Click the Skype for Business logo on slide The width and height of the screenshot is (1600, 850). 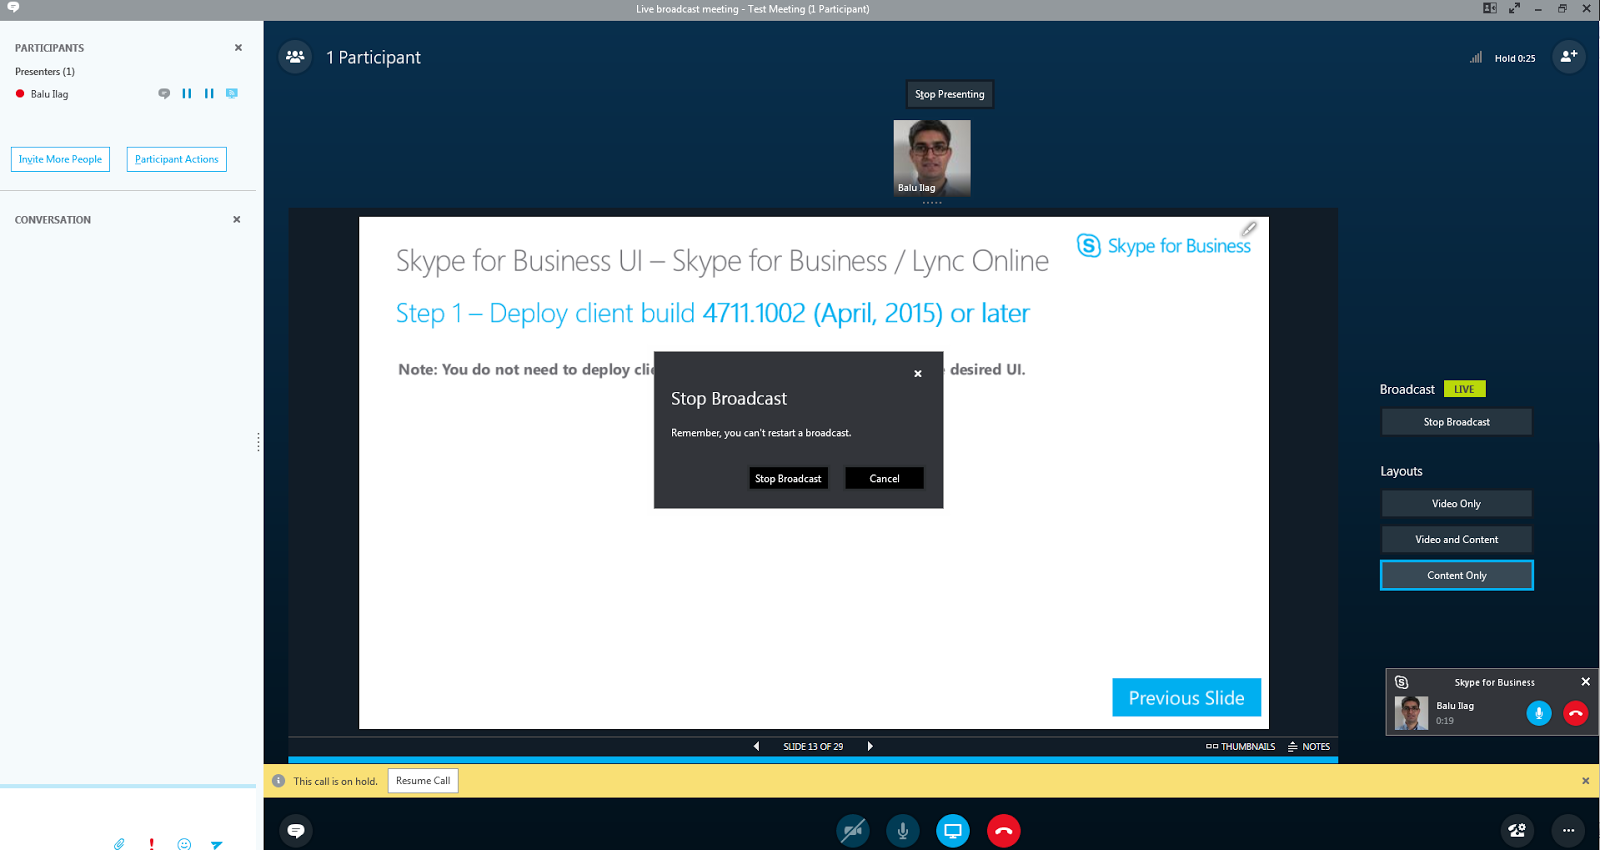point(1164,245)
